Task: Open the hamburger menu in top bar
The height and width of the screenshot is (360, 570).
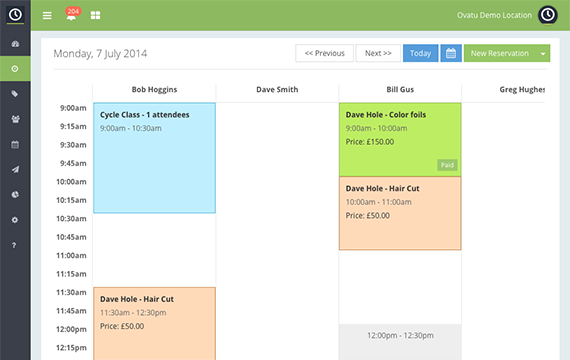Action: pos(47,16)
